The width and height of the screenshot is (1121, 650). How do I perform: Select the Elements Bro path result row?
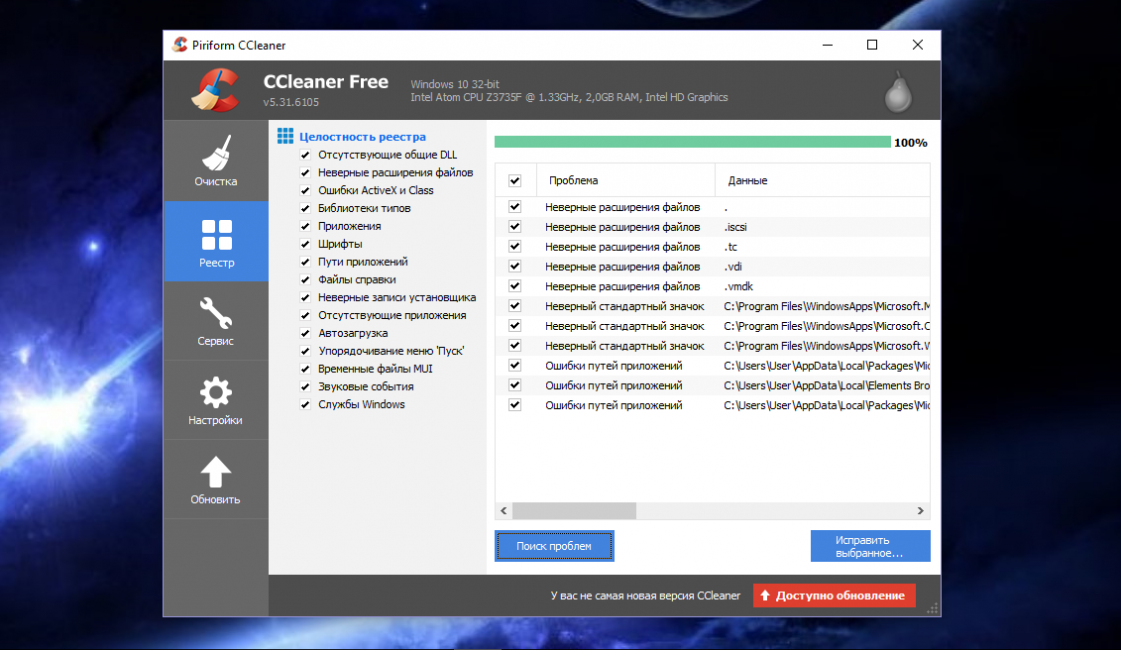(x=712, y=385)
